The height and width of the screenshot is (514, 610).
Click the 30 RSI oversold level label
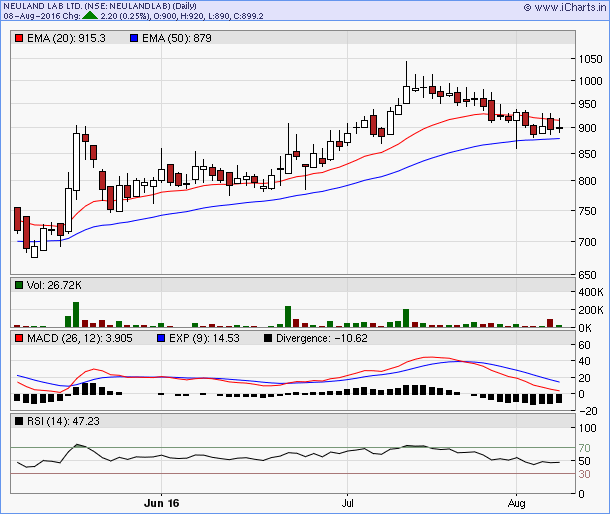(584, 474)
